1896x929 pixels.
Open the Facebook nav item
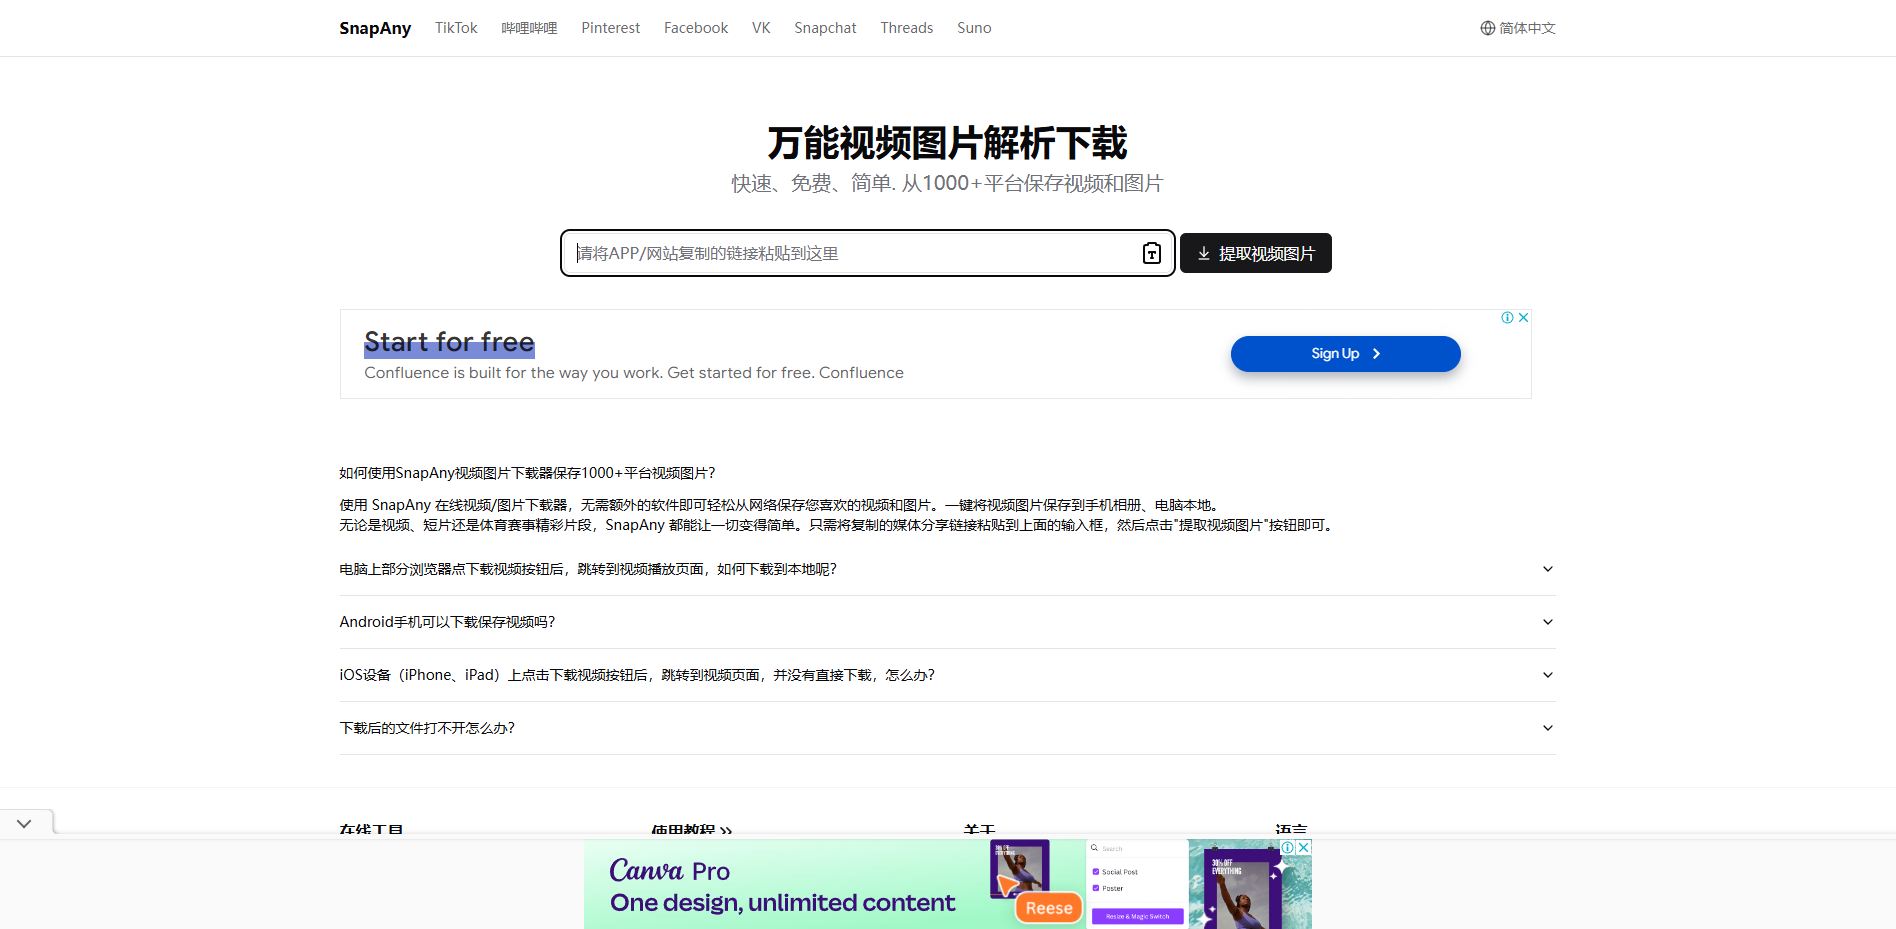696,28
